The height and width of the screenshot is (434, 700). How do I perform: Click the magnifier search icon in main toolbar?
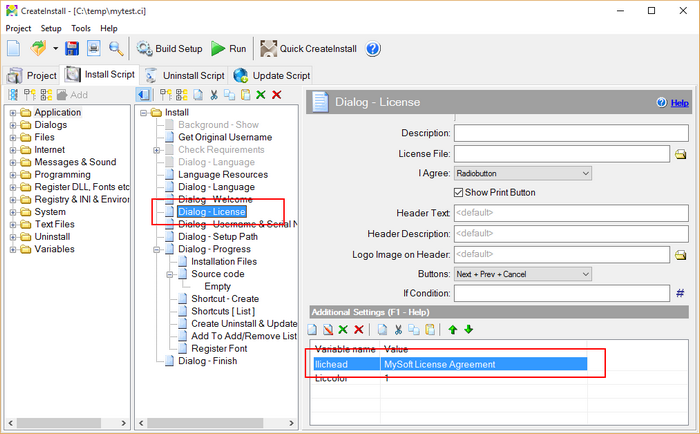pos(115,48)
